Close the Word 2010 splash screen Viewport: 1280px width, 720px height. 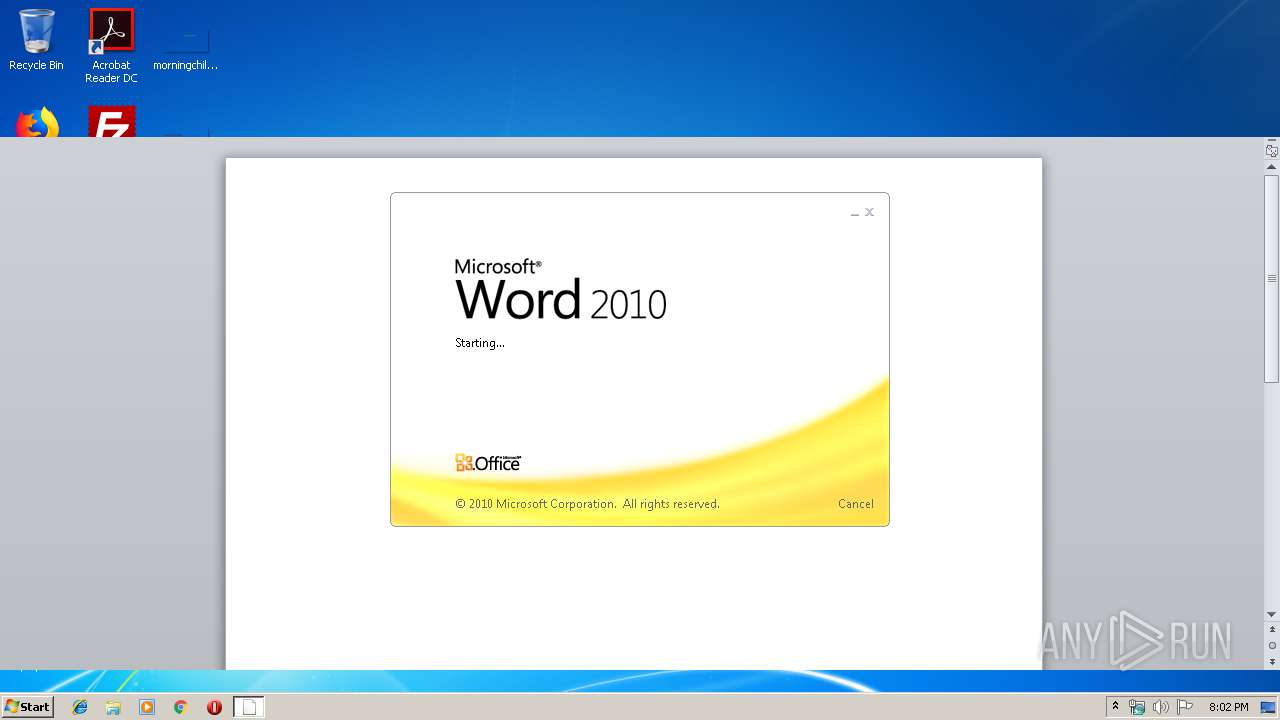click(x=870, y=212)
